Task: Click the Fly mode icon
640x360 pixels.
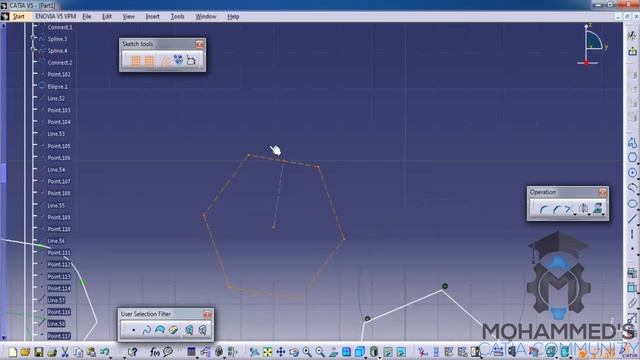Action: [x=254, y=352]
